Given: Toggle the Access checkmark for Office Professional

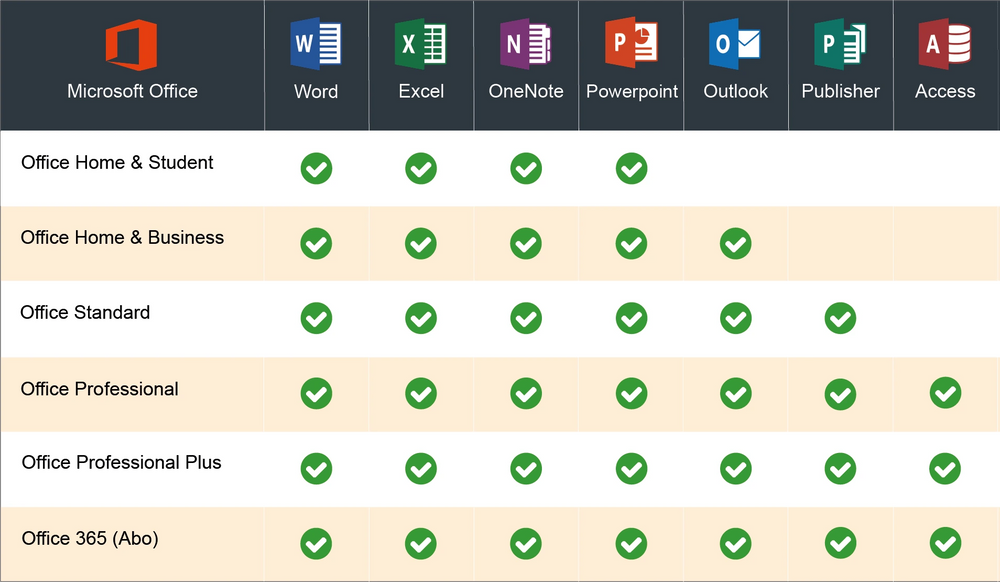Looking at the screenshot, I should (x=945, y=393).
